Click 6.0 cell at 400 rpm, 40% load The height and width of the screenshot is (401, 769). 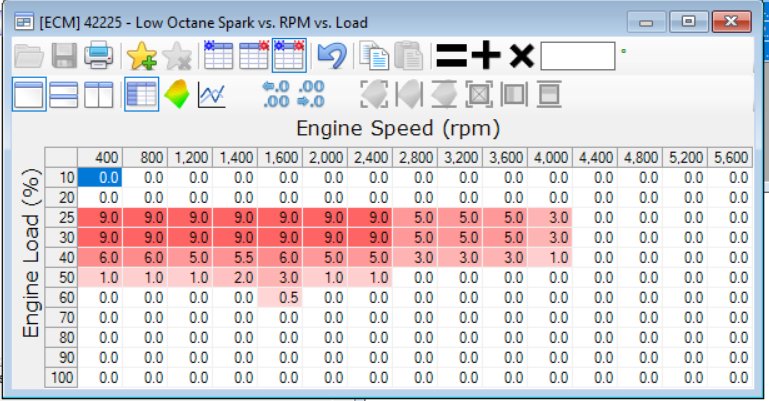[100, 258]
